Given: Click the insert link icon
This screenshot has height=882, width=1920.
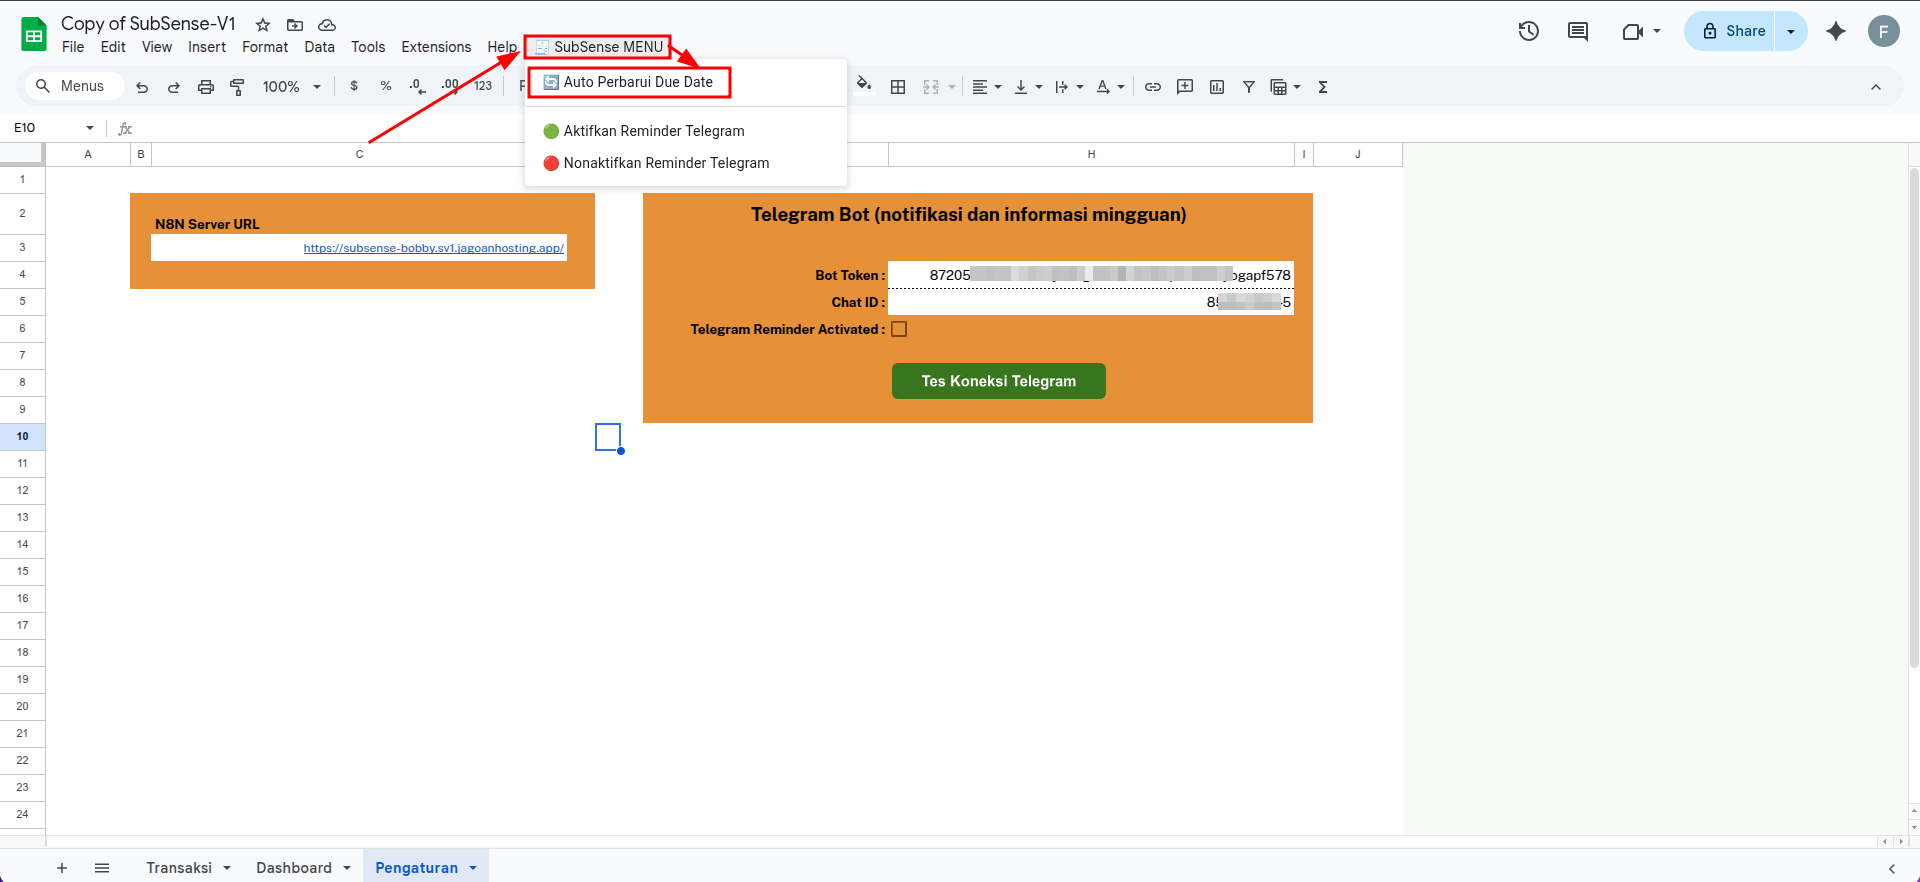Looking at the screenshot, I should pyautogui.click(x=1153, y=87).
